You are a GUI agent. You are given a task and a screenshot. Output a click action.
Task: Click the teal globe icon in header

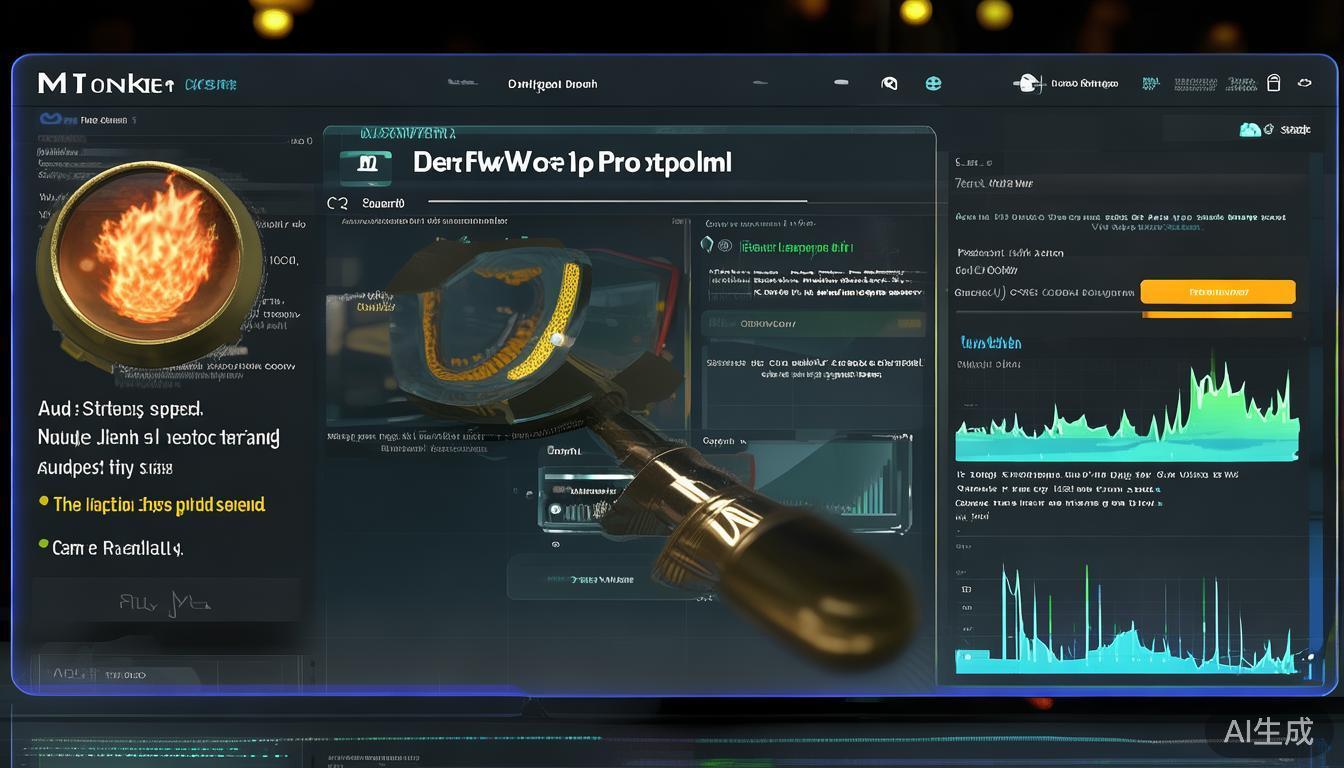pos(933,84)
